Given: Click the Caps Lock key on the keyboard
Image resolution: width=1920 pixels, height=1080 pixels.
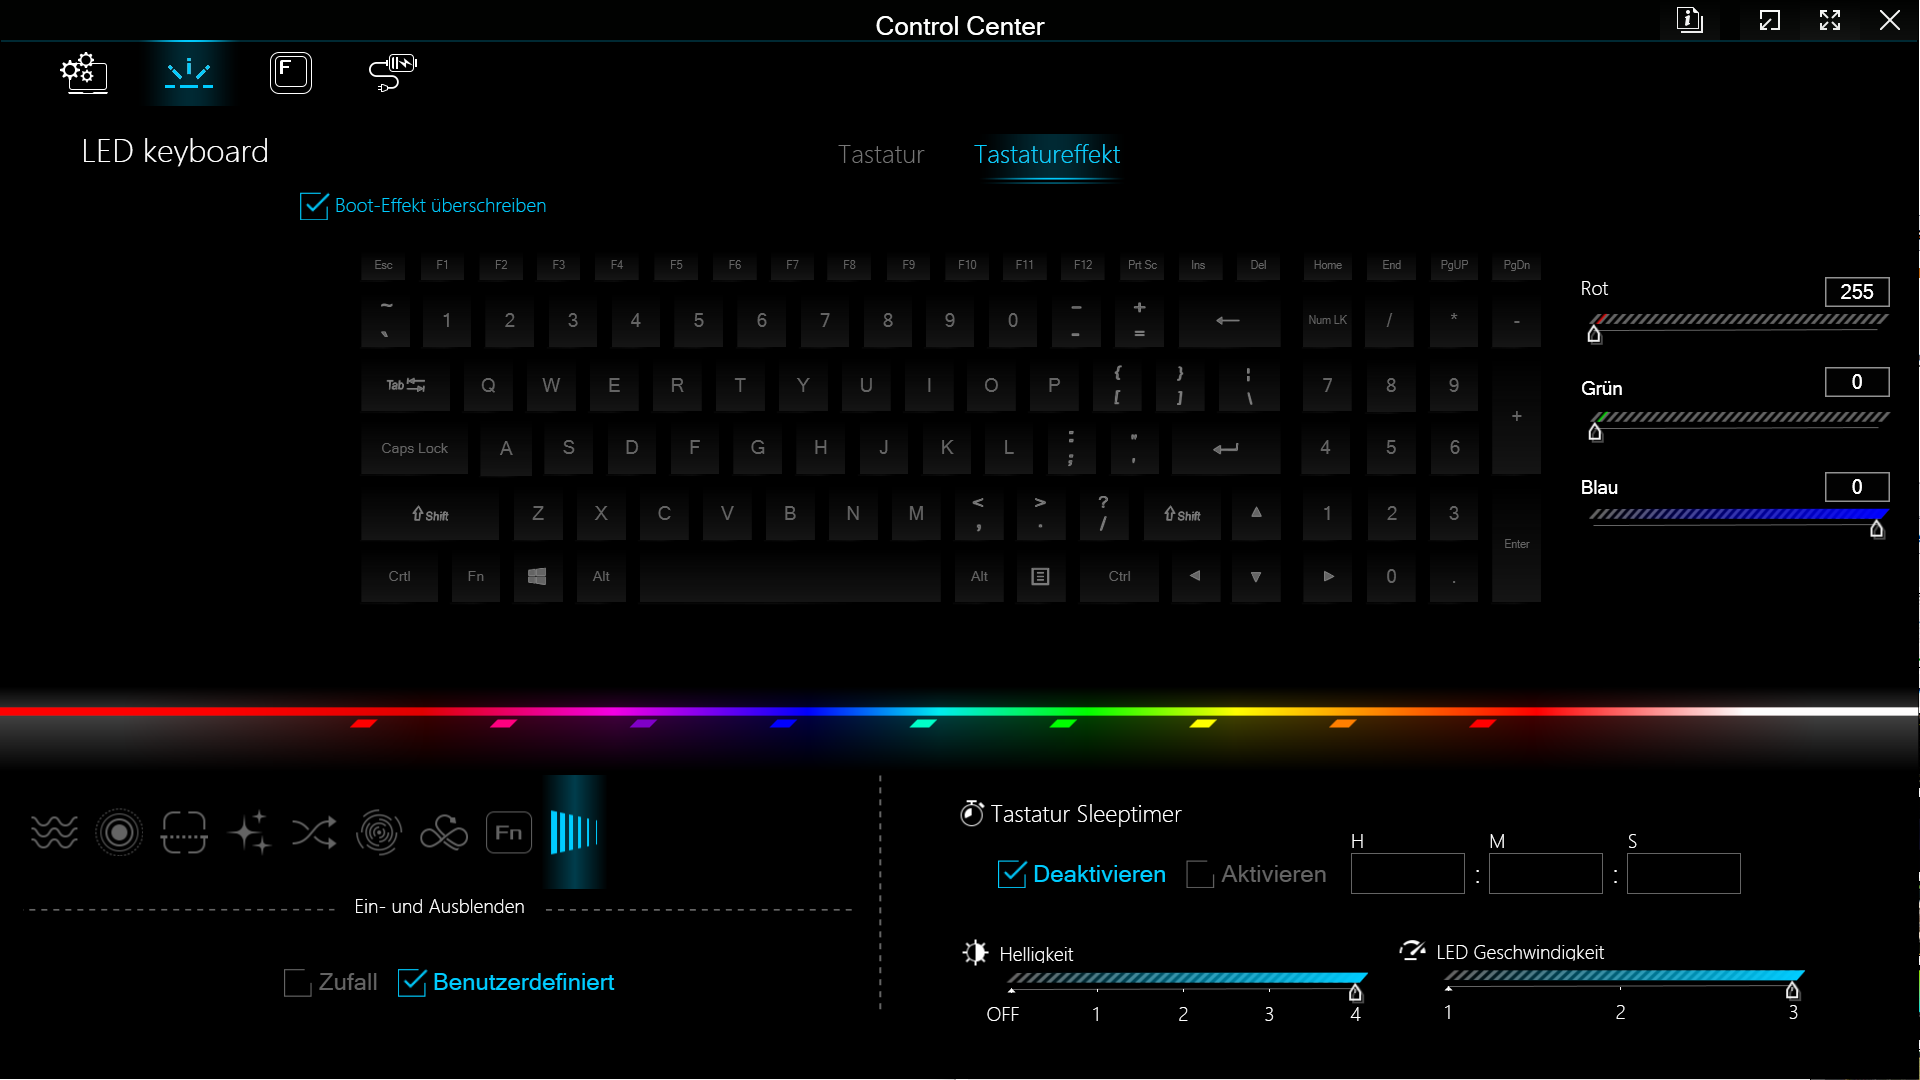Looking at the screenshot, I should 414,449.
